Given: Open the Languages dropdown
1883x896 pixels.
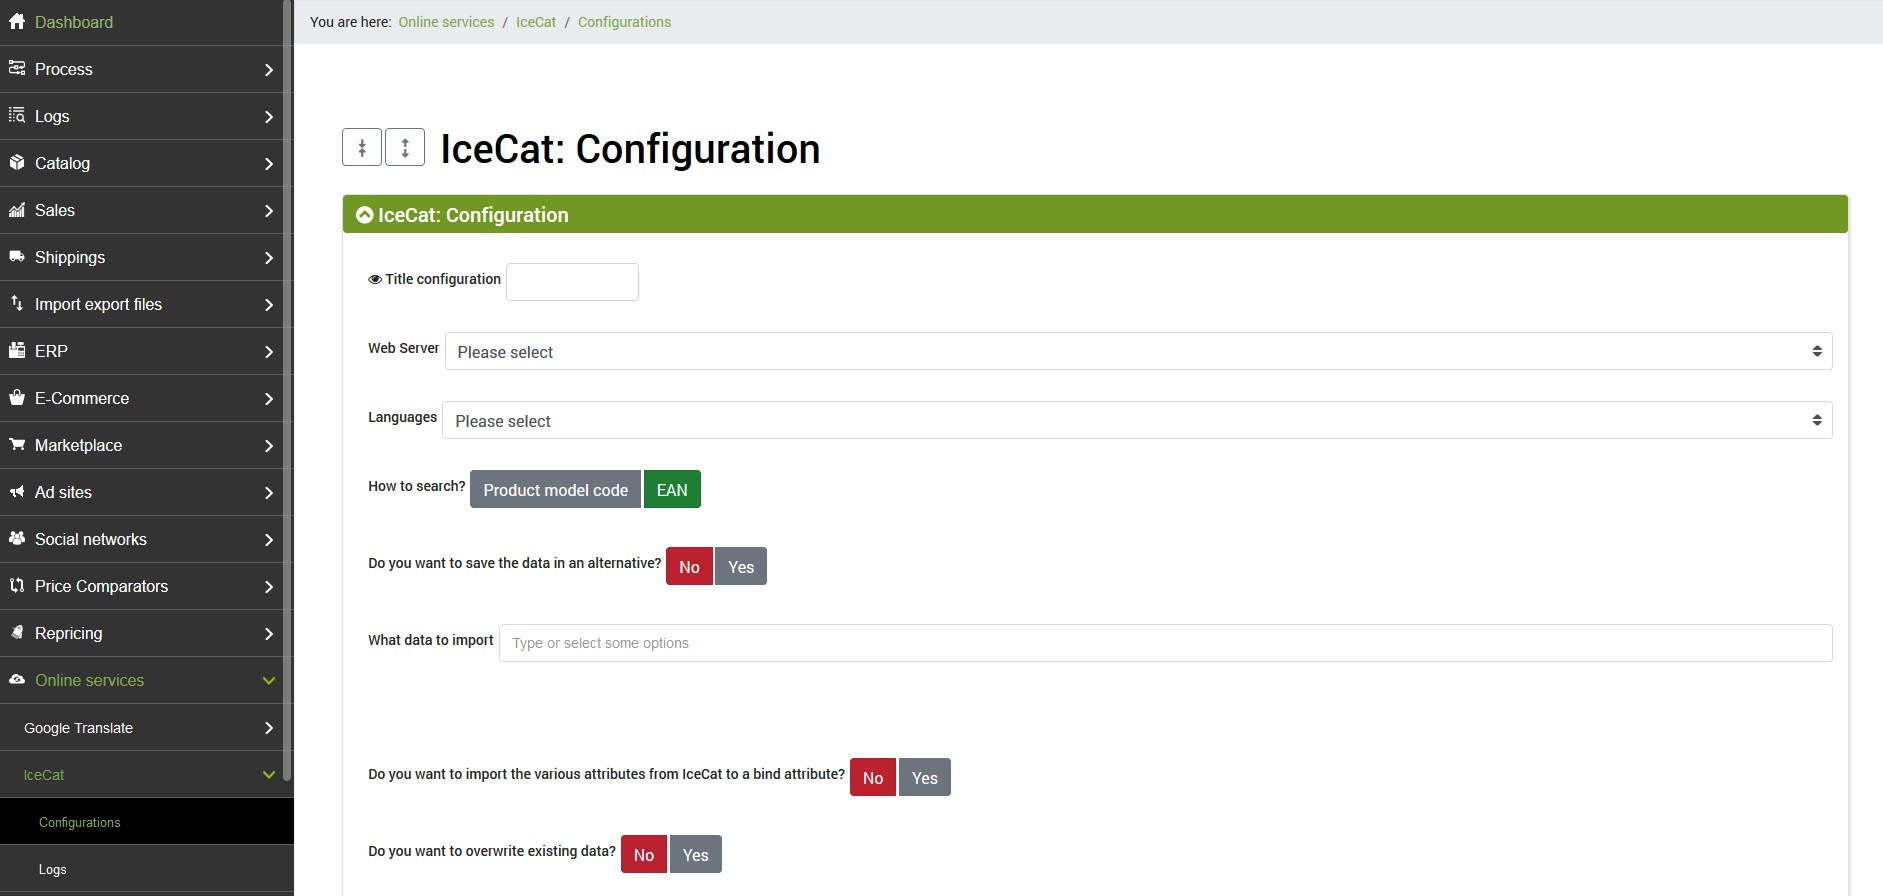Looking at the screenshot, I should click(x=1137, y=421).
